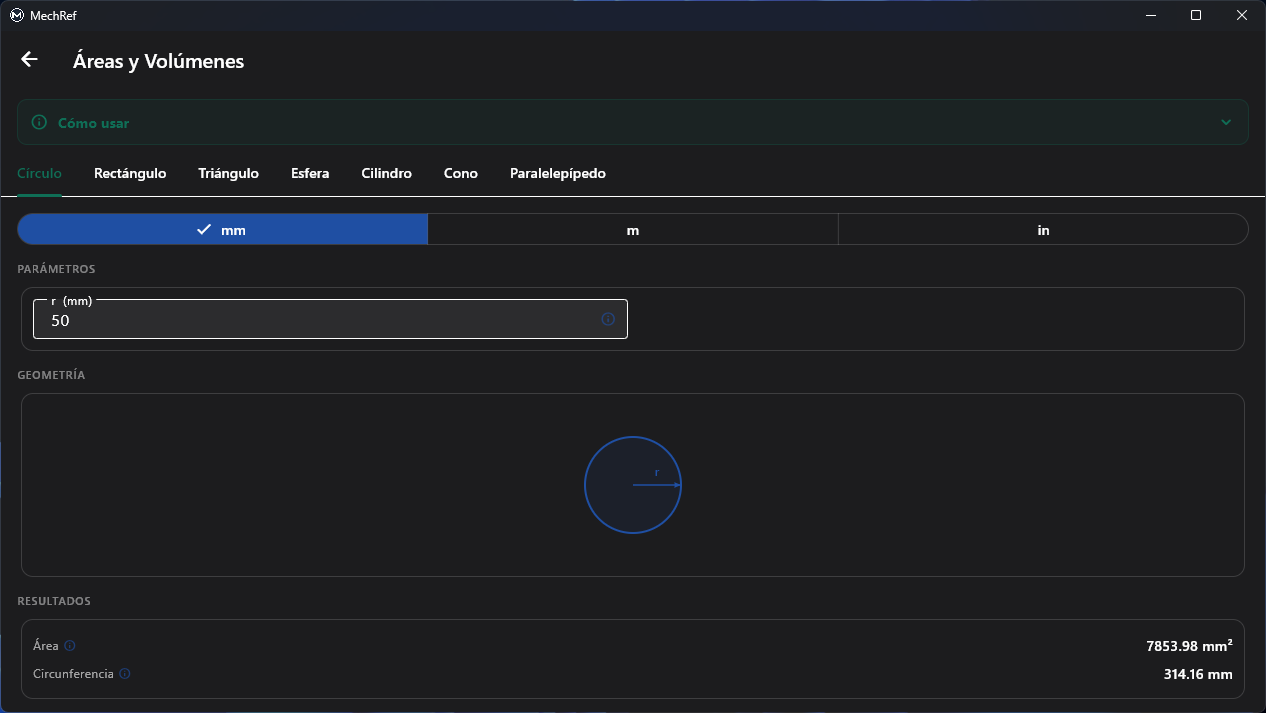Click the MechRef app logo icon
This screenshot has width=1266, height=713.
pos(16,15)
